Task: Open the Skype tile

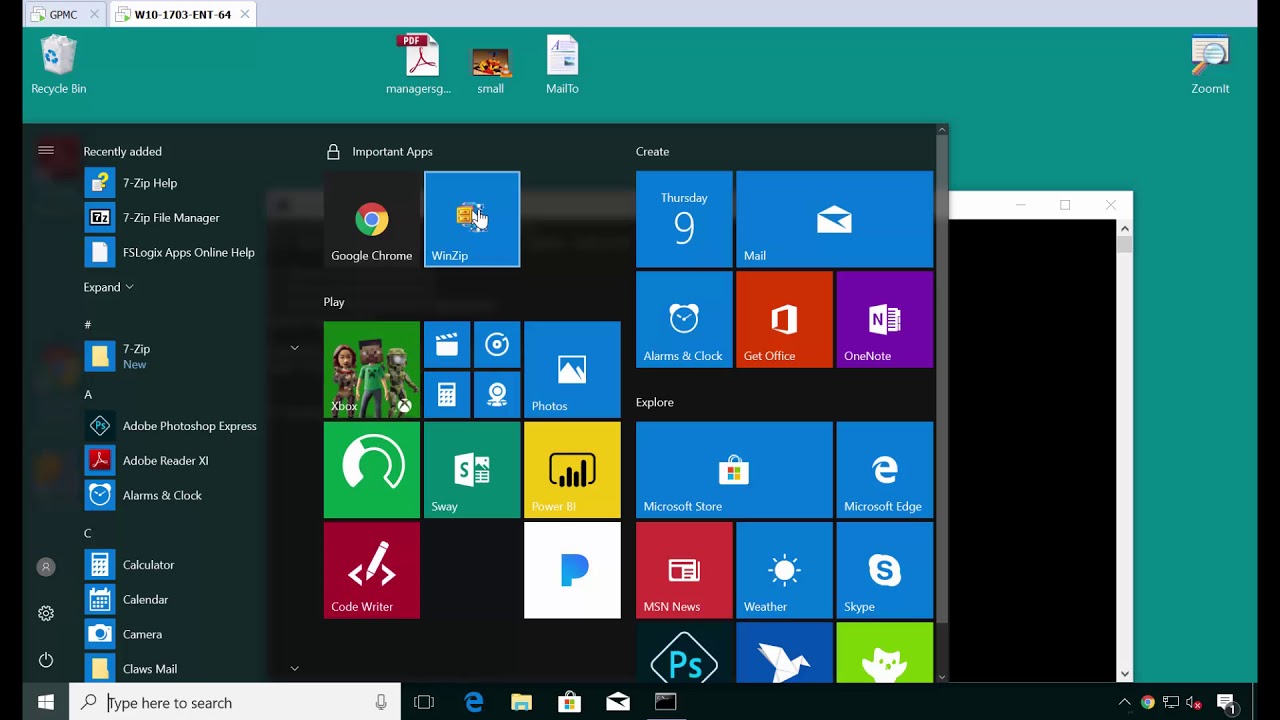Action: click(884, 569)
